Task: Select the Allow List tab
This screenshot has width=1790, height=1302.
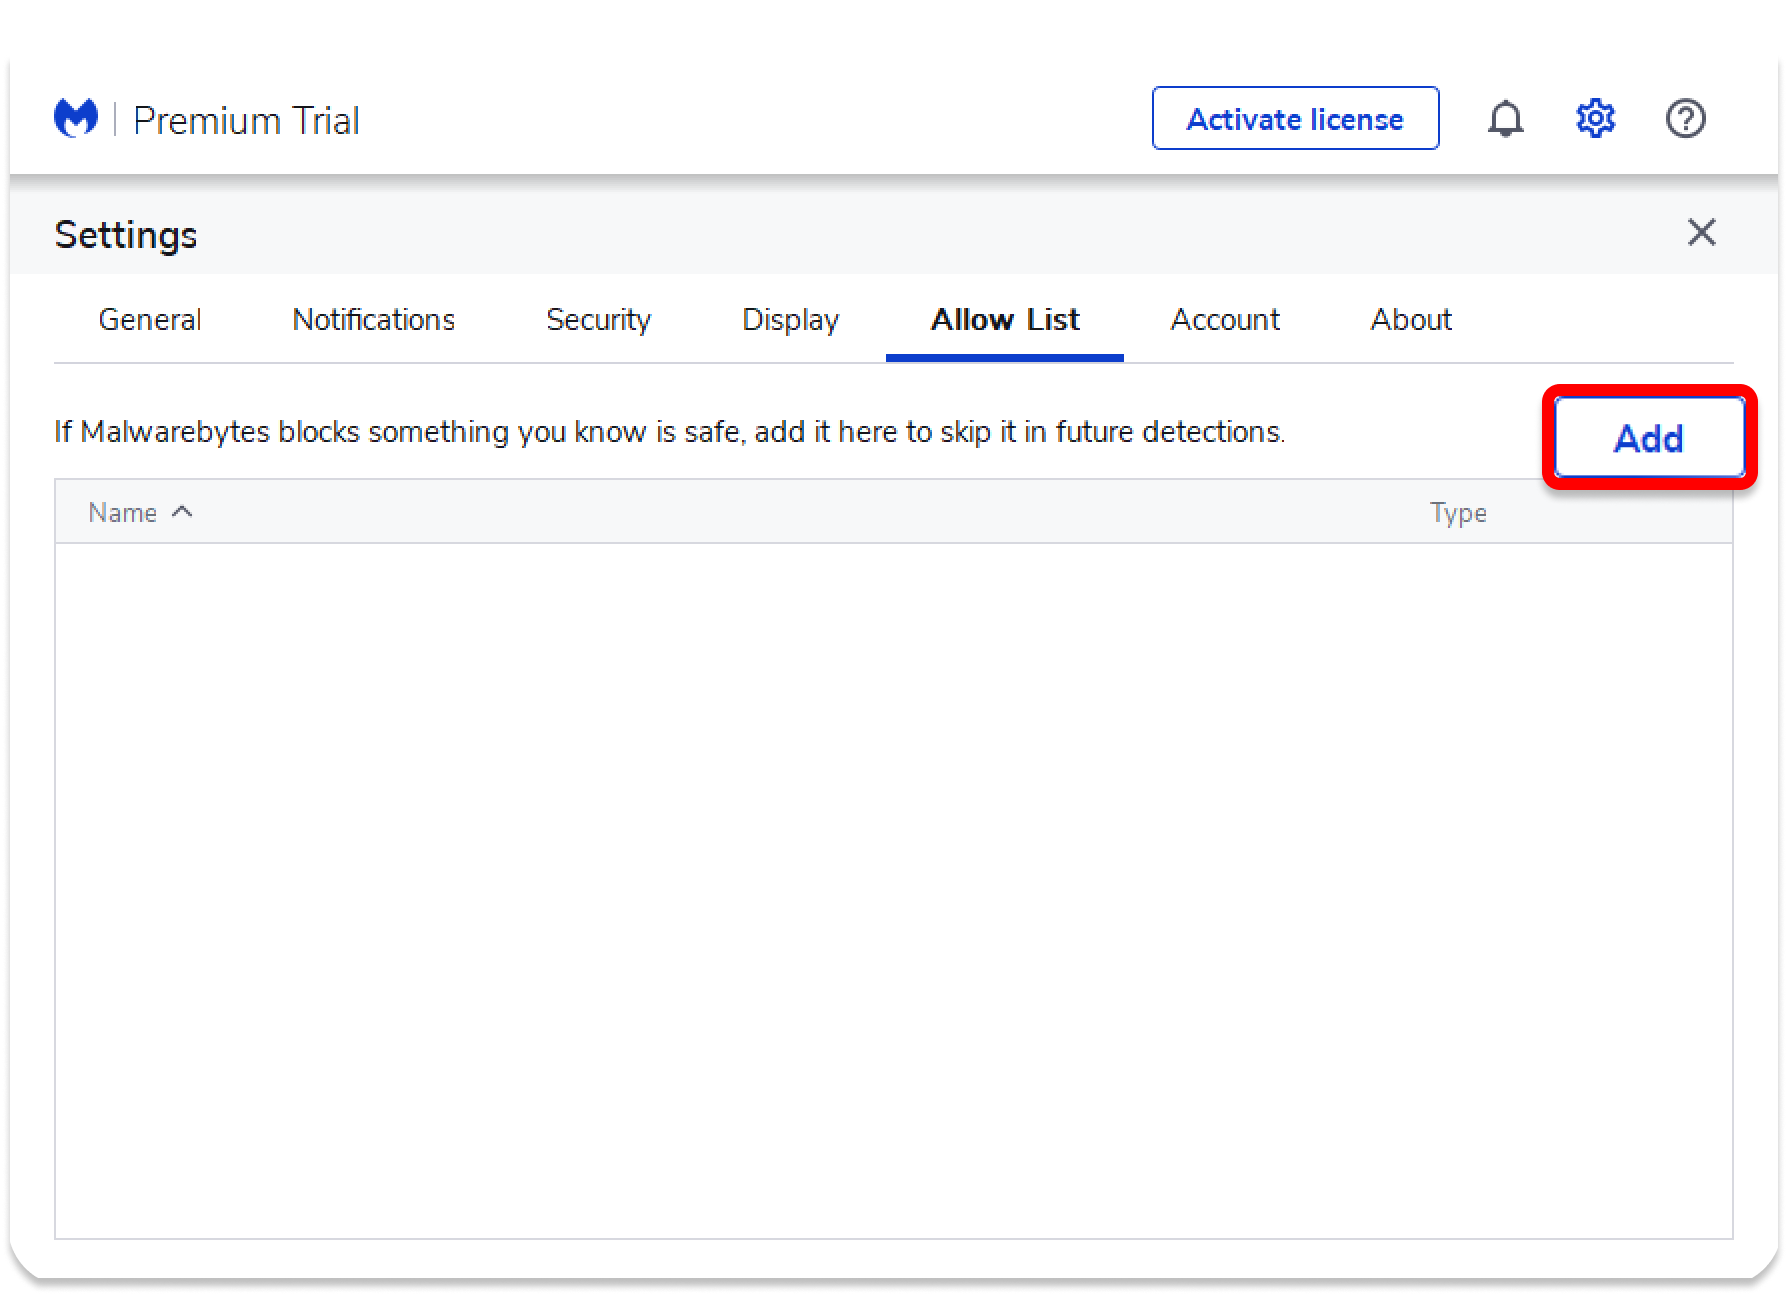Action: click(x=1005, y=320)
